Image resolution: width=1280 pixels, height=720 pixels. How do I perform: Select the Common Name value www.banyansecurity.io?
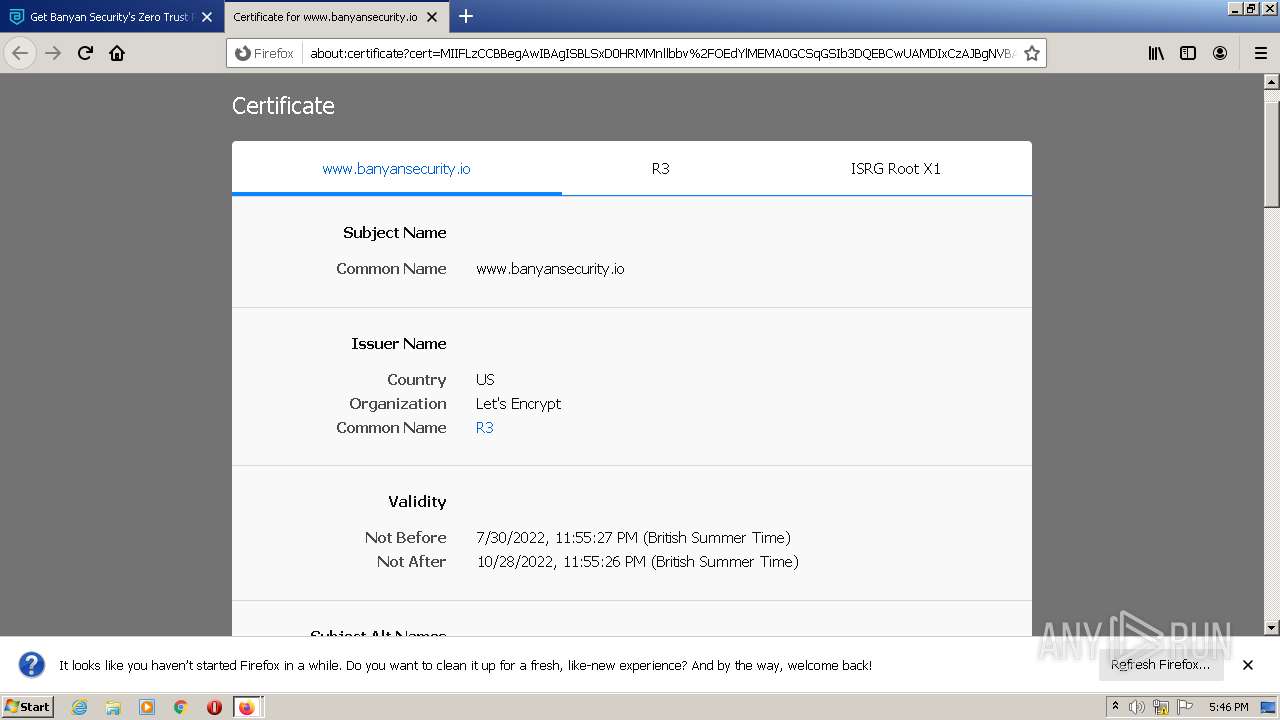pos(550,269)
